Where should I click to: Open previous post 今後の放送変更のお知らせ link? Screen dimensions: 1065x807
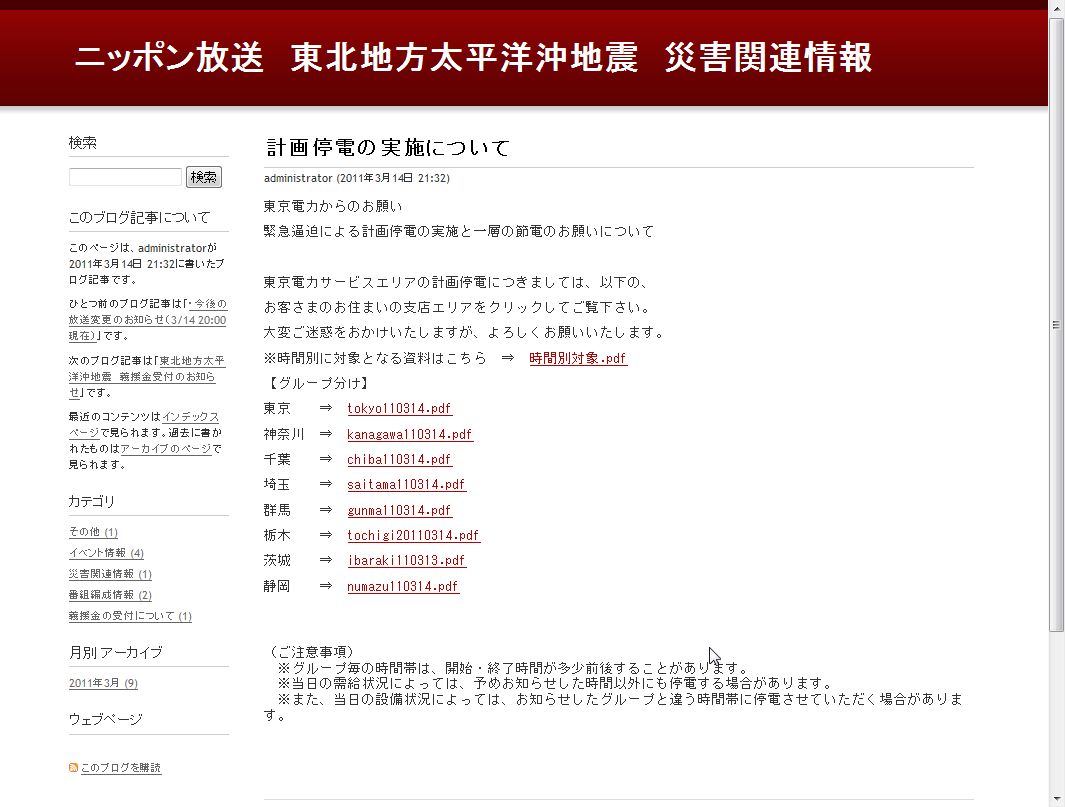[147, 319]
